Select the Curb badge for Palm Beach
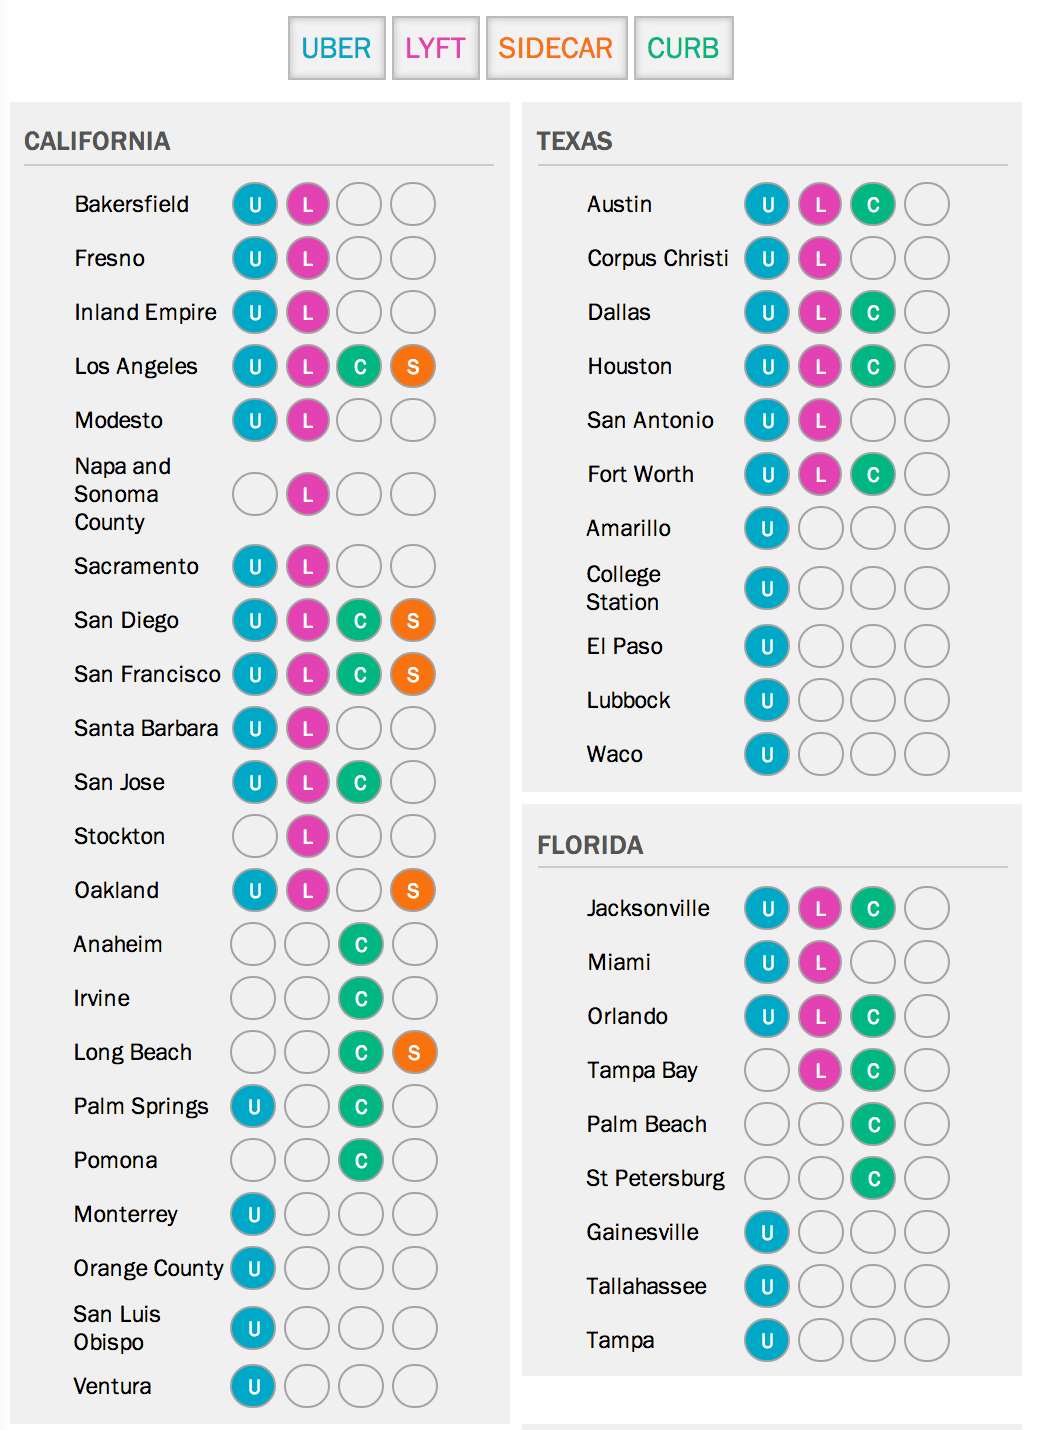1052x1430 pixels. 871,1124
